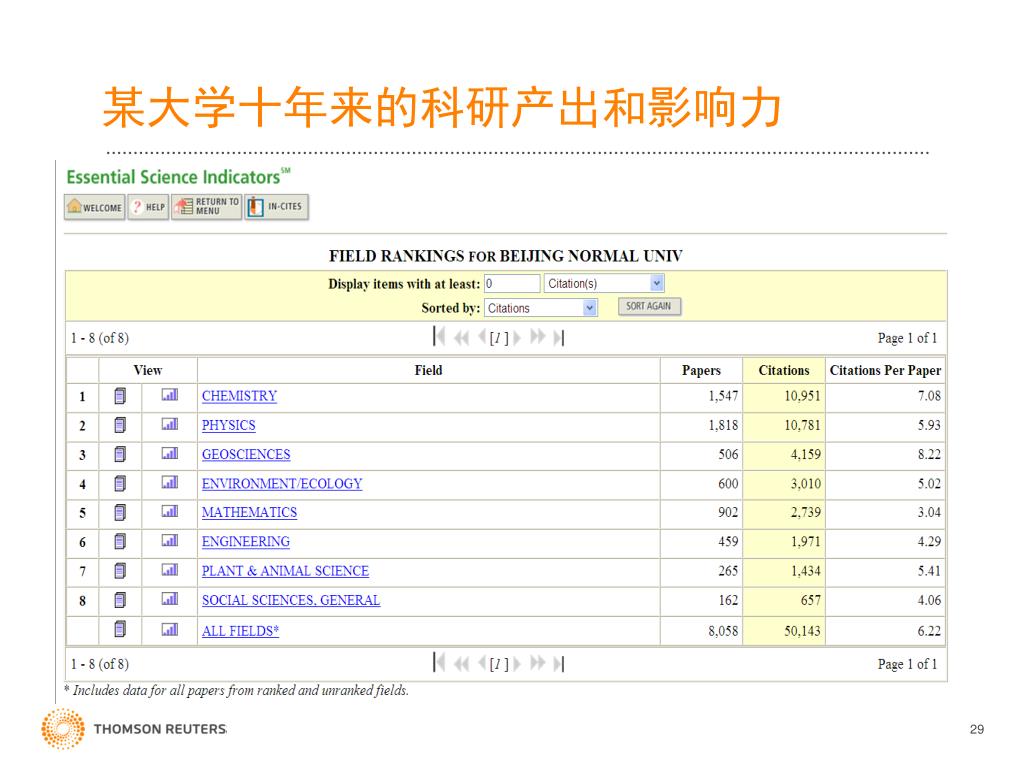Image resolution: width=1024 pixels, height=768 pixels.
Task: Jump to first page in bottom pager
Action: (439, 663)
